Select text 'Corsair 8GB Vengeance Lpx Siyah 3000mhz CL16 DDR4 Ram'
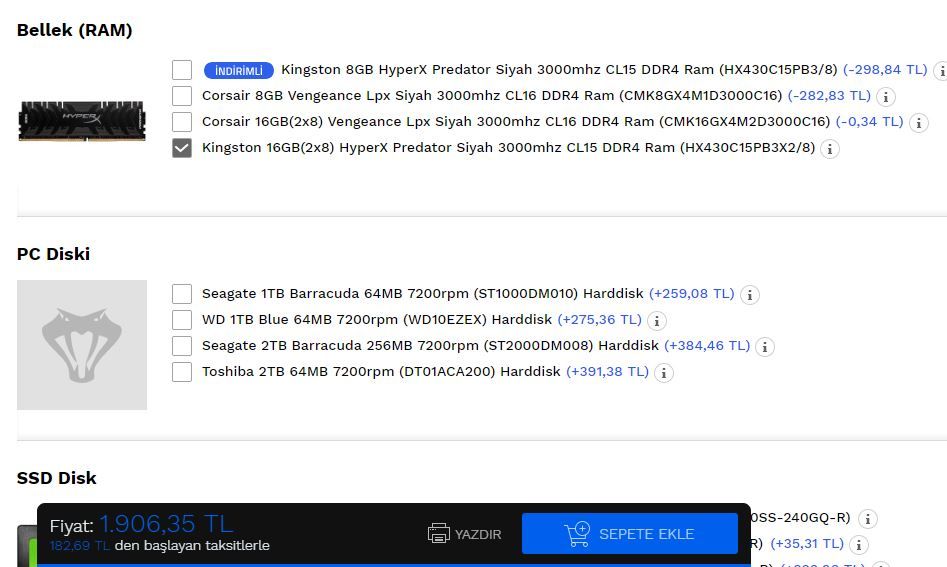The width and height of the screenshot is (947, 567). [408, 95]
